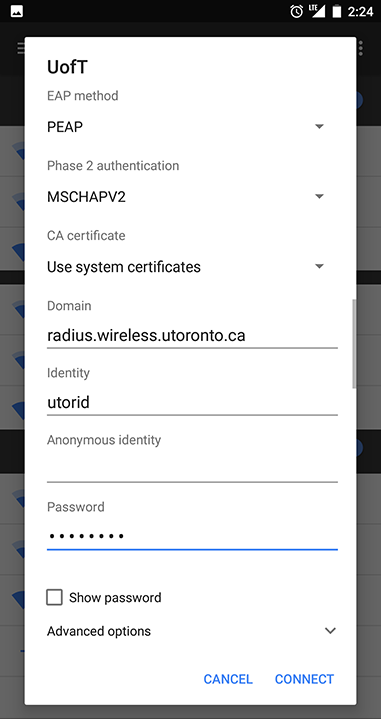The height and width of the screenshot is (719, 381).
Task: Focus the Domain field with radius.wireless.utoronto.ca
Action: click(192, 336)
